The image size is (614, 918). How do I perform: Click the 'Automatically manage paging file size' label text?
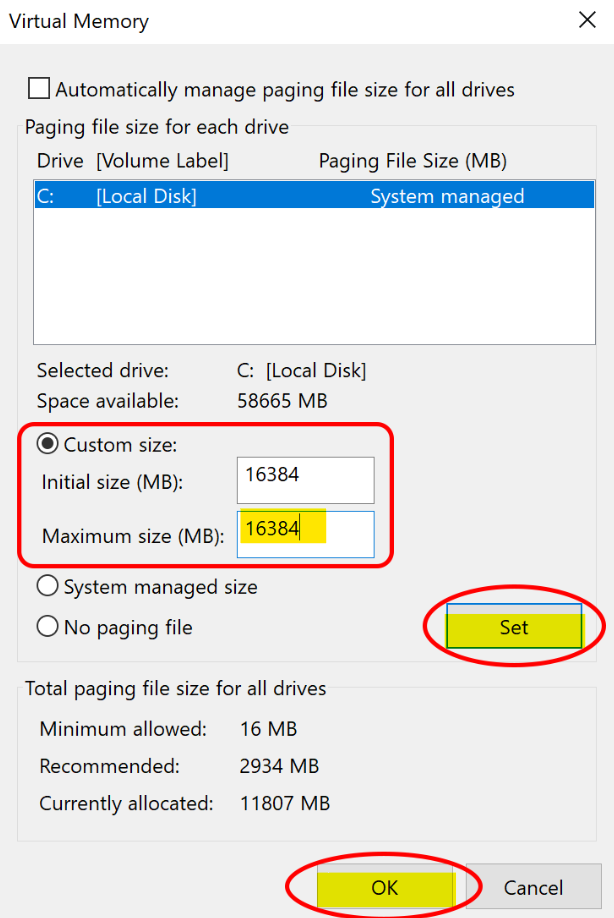285,90
